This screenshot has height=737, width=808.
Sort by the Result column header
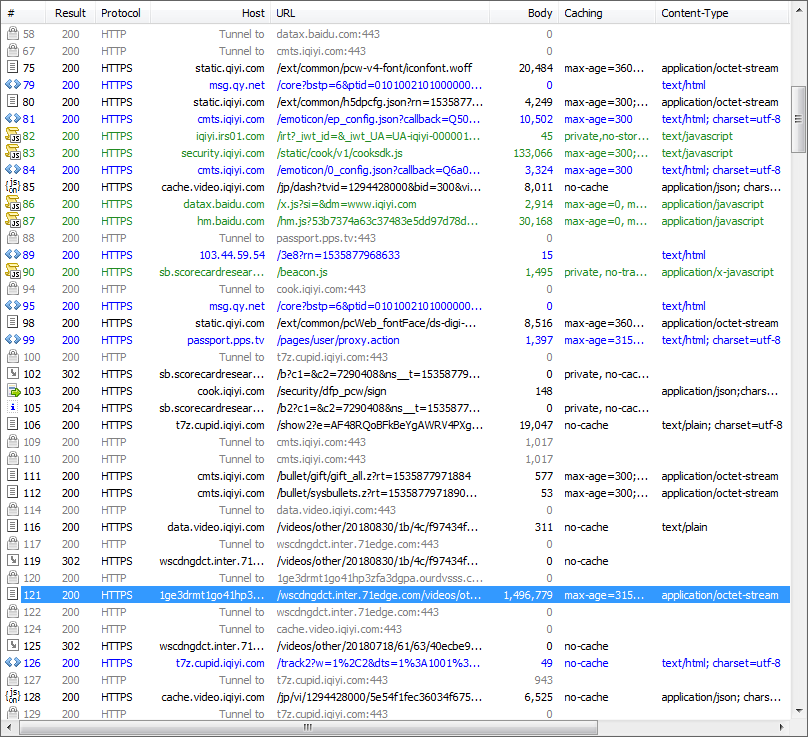pos(71,13)
